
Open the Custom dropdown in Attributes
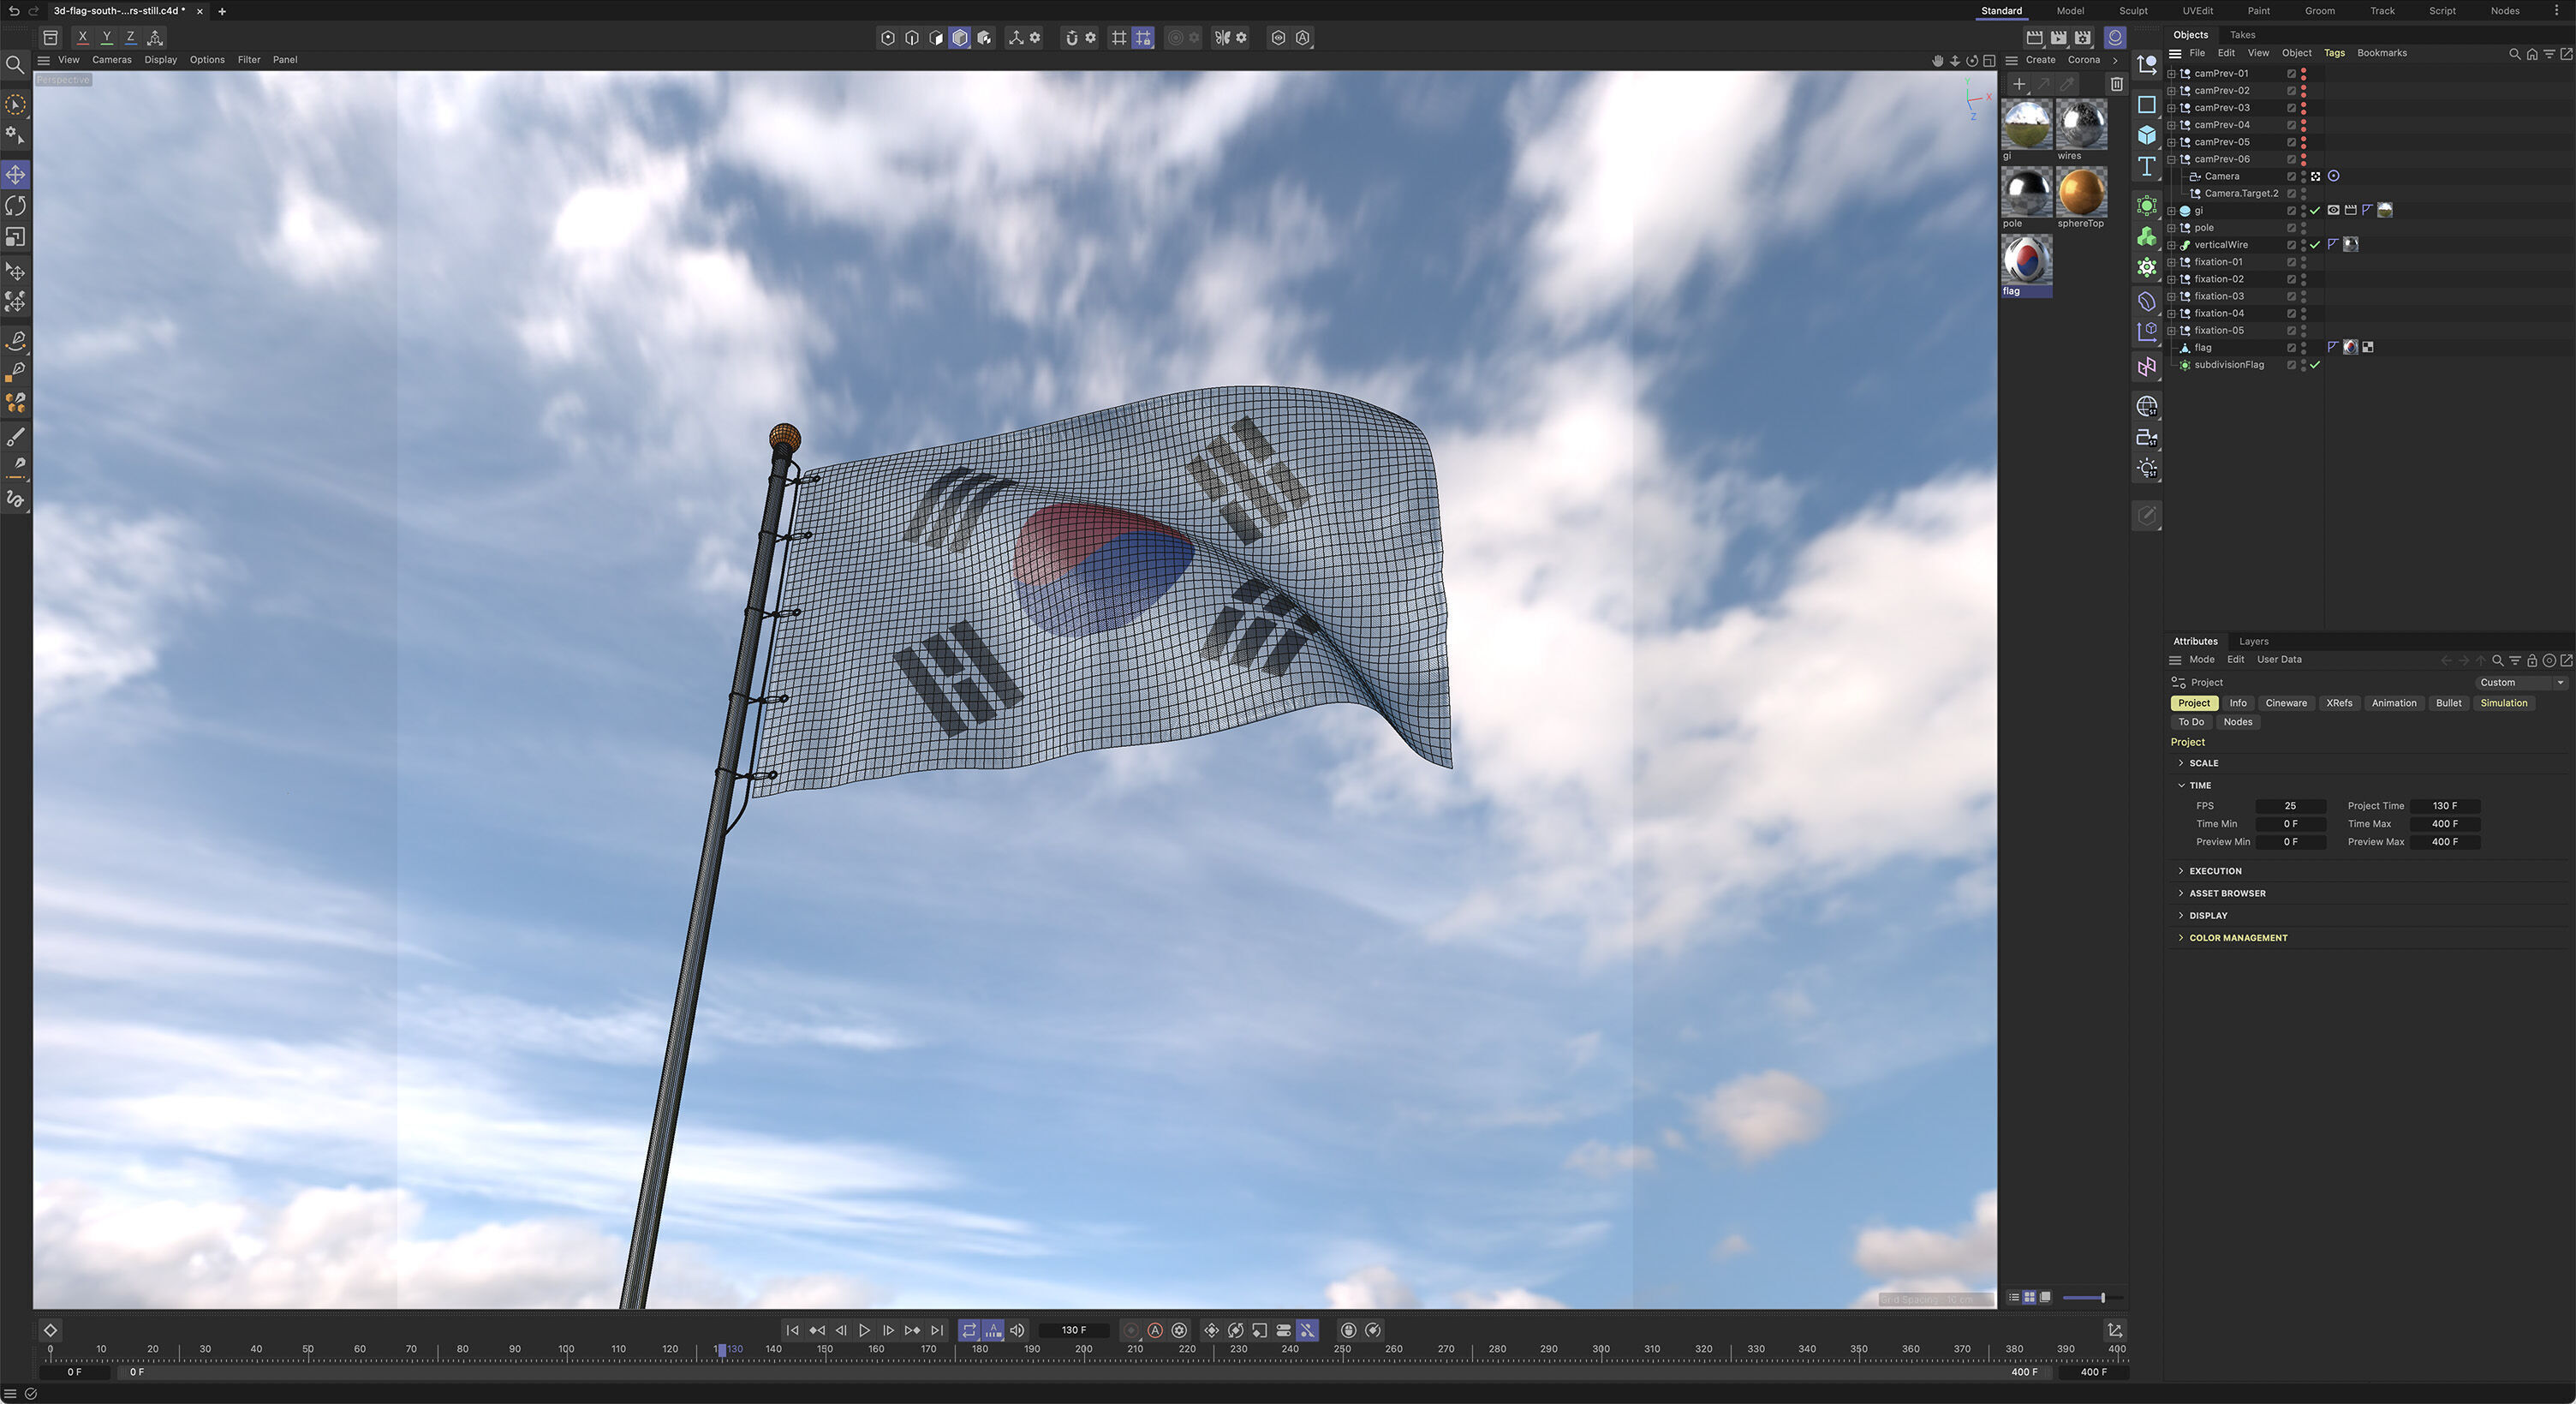2521,683
